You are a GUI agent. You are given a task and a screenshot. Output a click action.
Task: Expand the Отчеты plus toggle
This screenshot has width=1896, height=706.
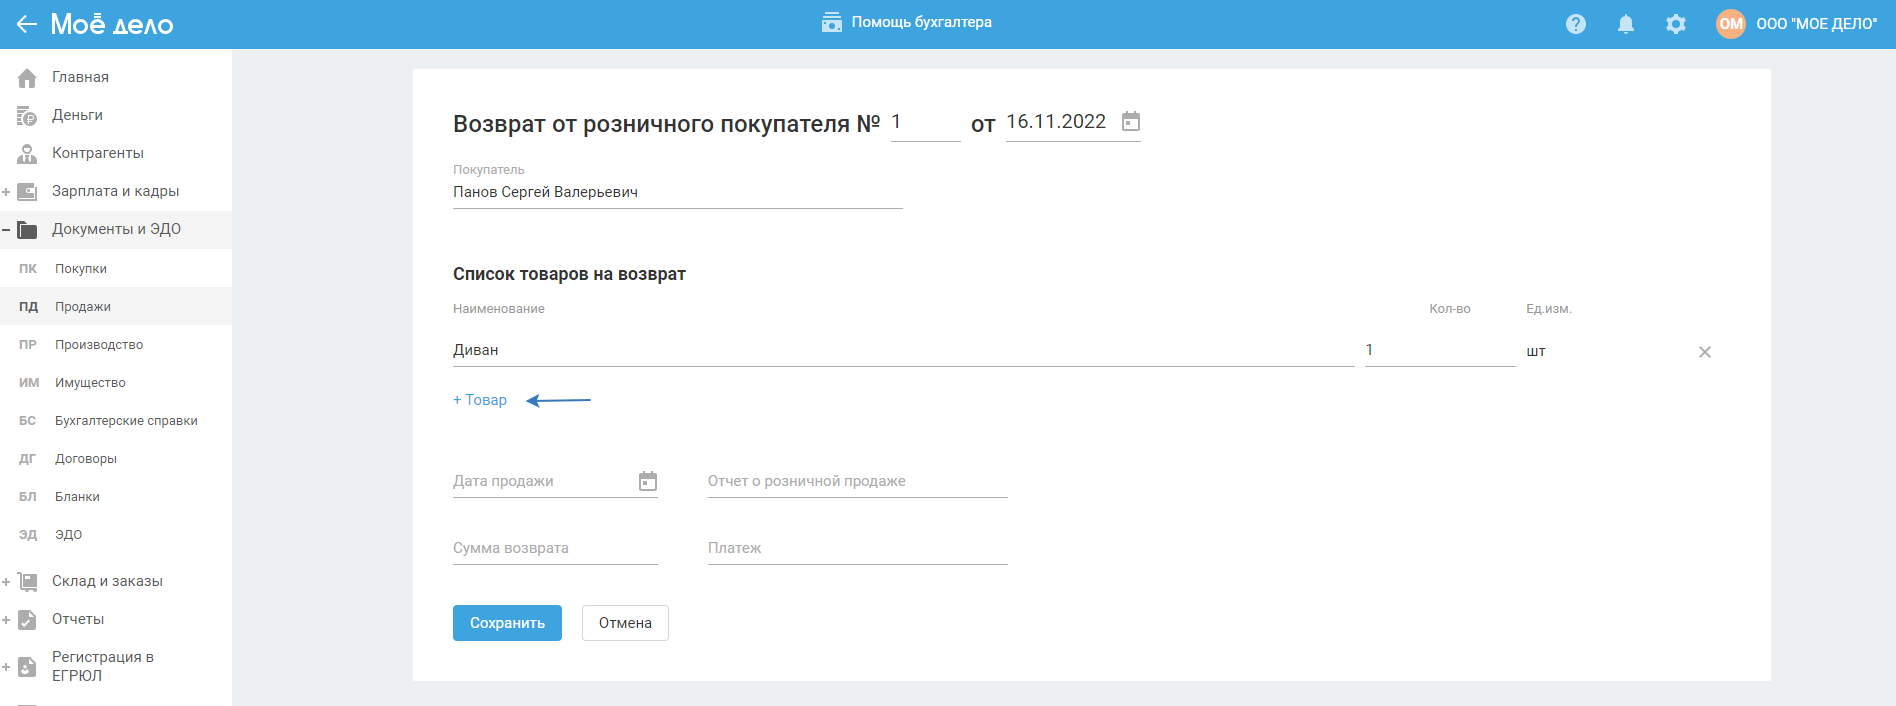click(x=6, y=619)
